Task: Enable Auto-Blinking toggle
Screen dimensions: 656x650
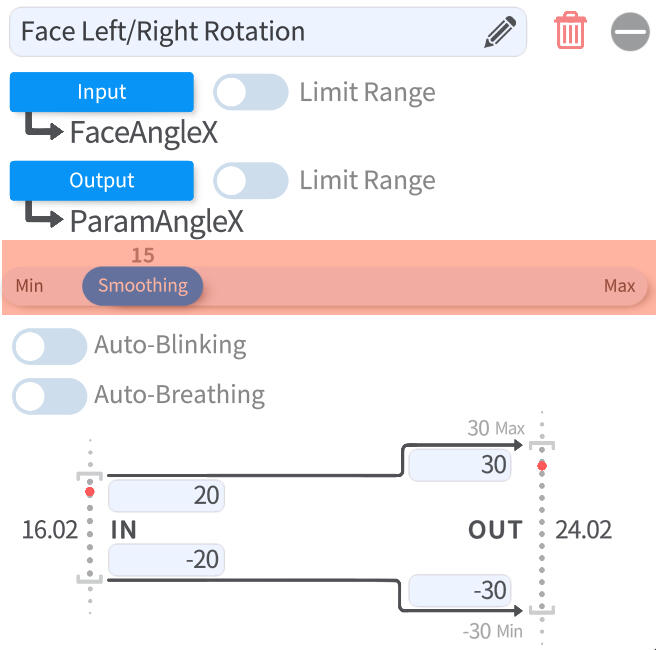Action: pyautogui.click(x=49, y=347)
